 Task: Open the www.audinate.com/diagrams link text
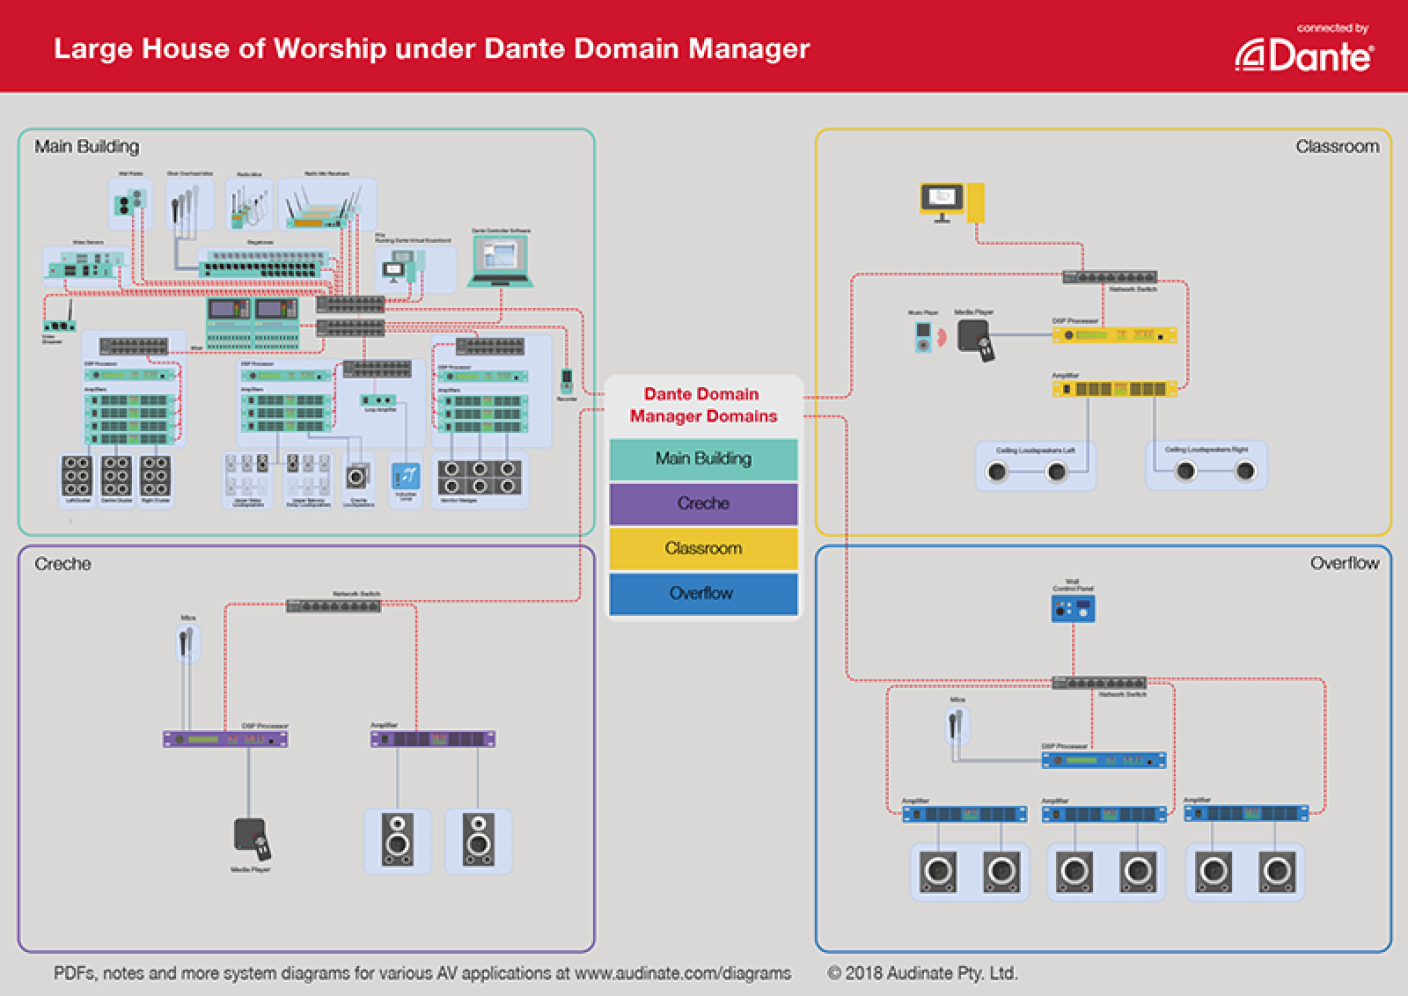tap(682, 973)
